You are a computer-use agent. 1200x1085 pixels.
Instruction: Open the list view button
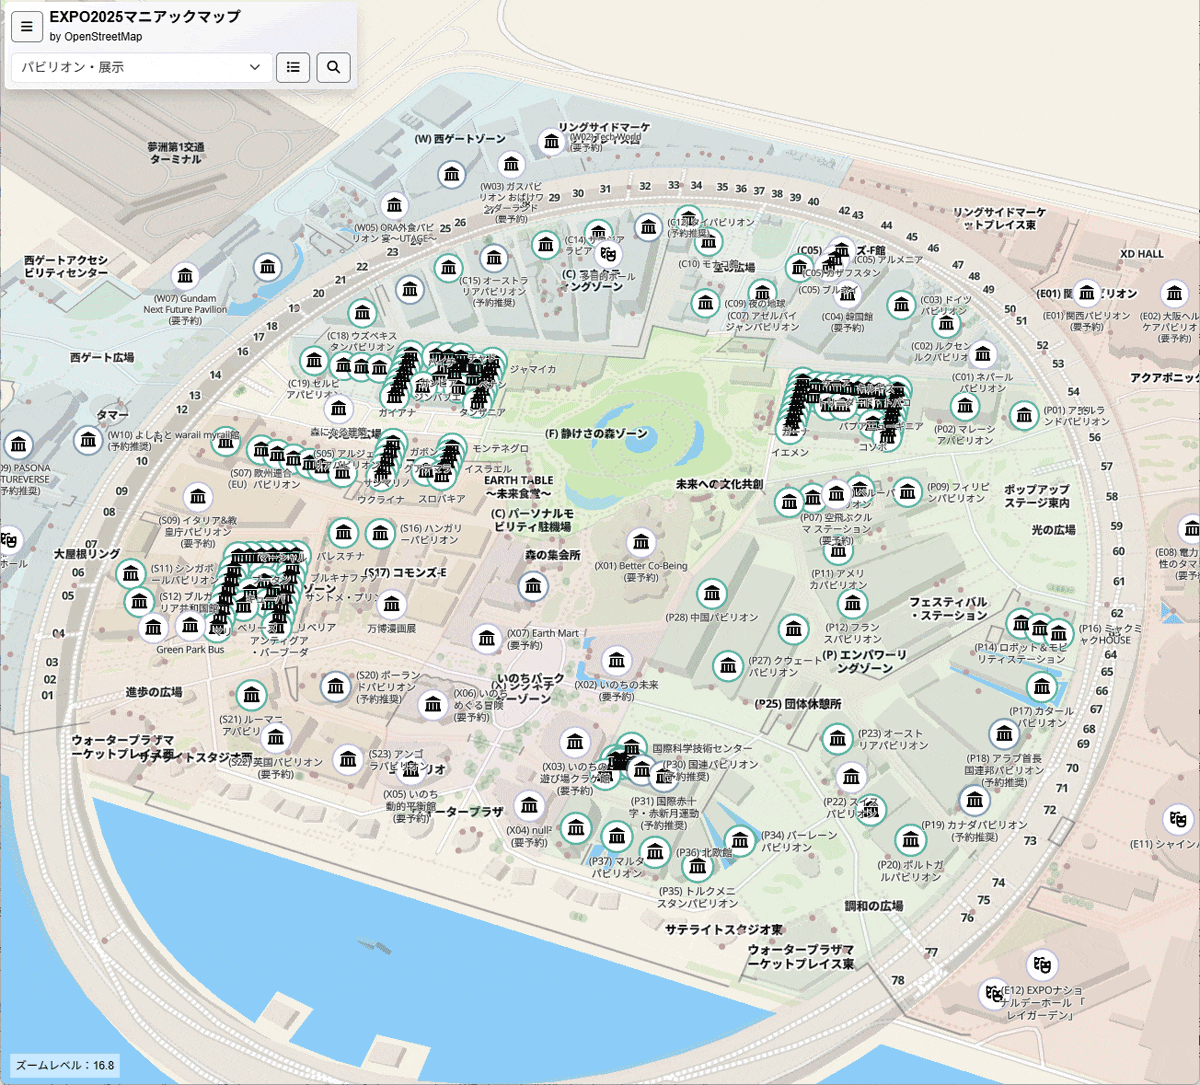pos(293,67)
